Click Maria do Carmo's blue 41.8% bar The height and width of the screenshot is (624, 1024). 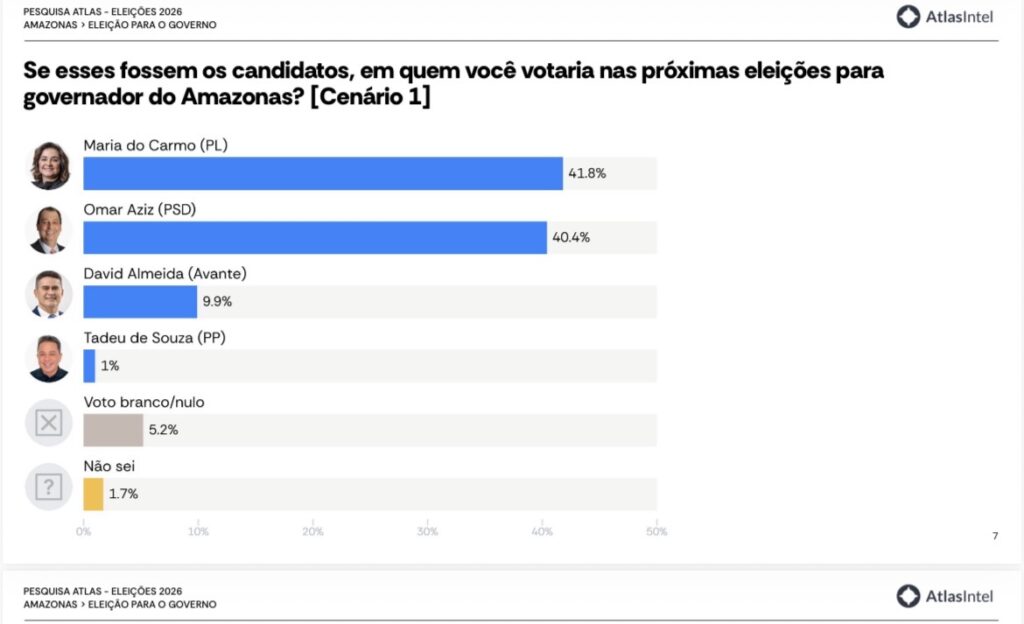[322, 174]
